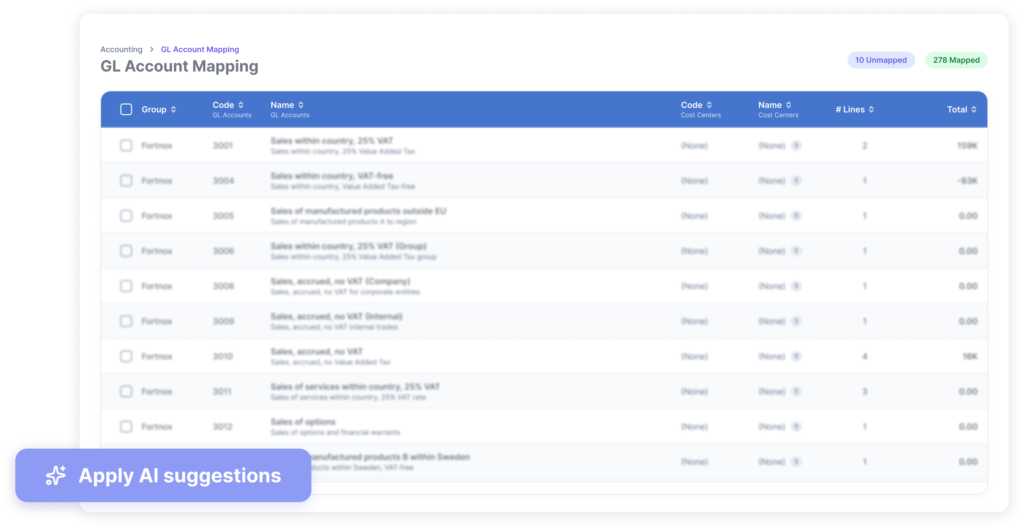Click cost center code (None) in row 3001
The image size is (1024, 529).
point(694,146)
